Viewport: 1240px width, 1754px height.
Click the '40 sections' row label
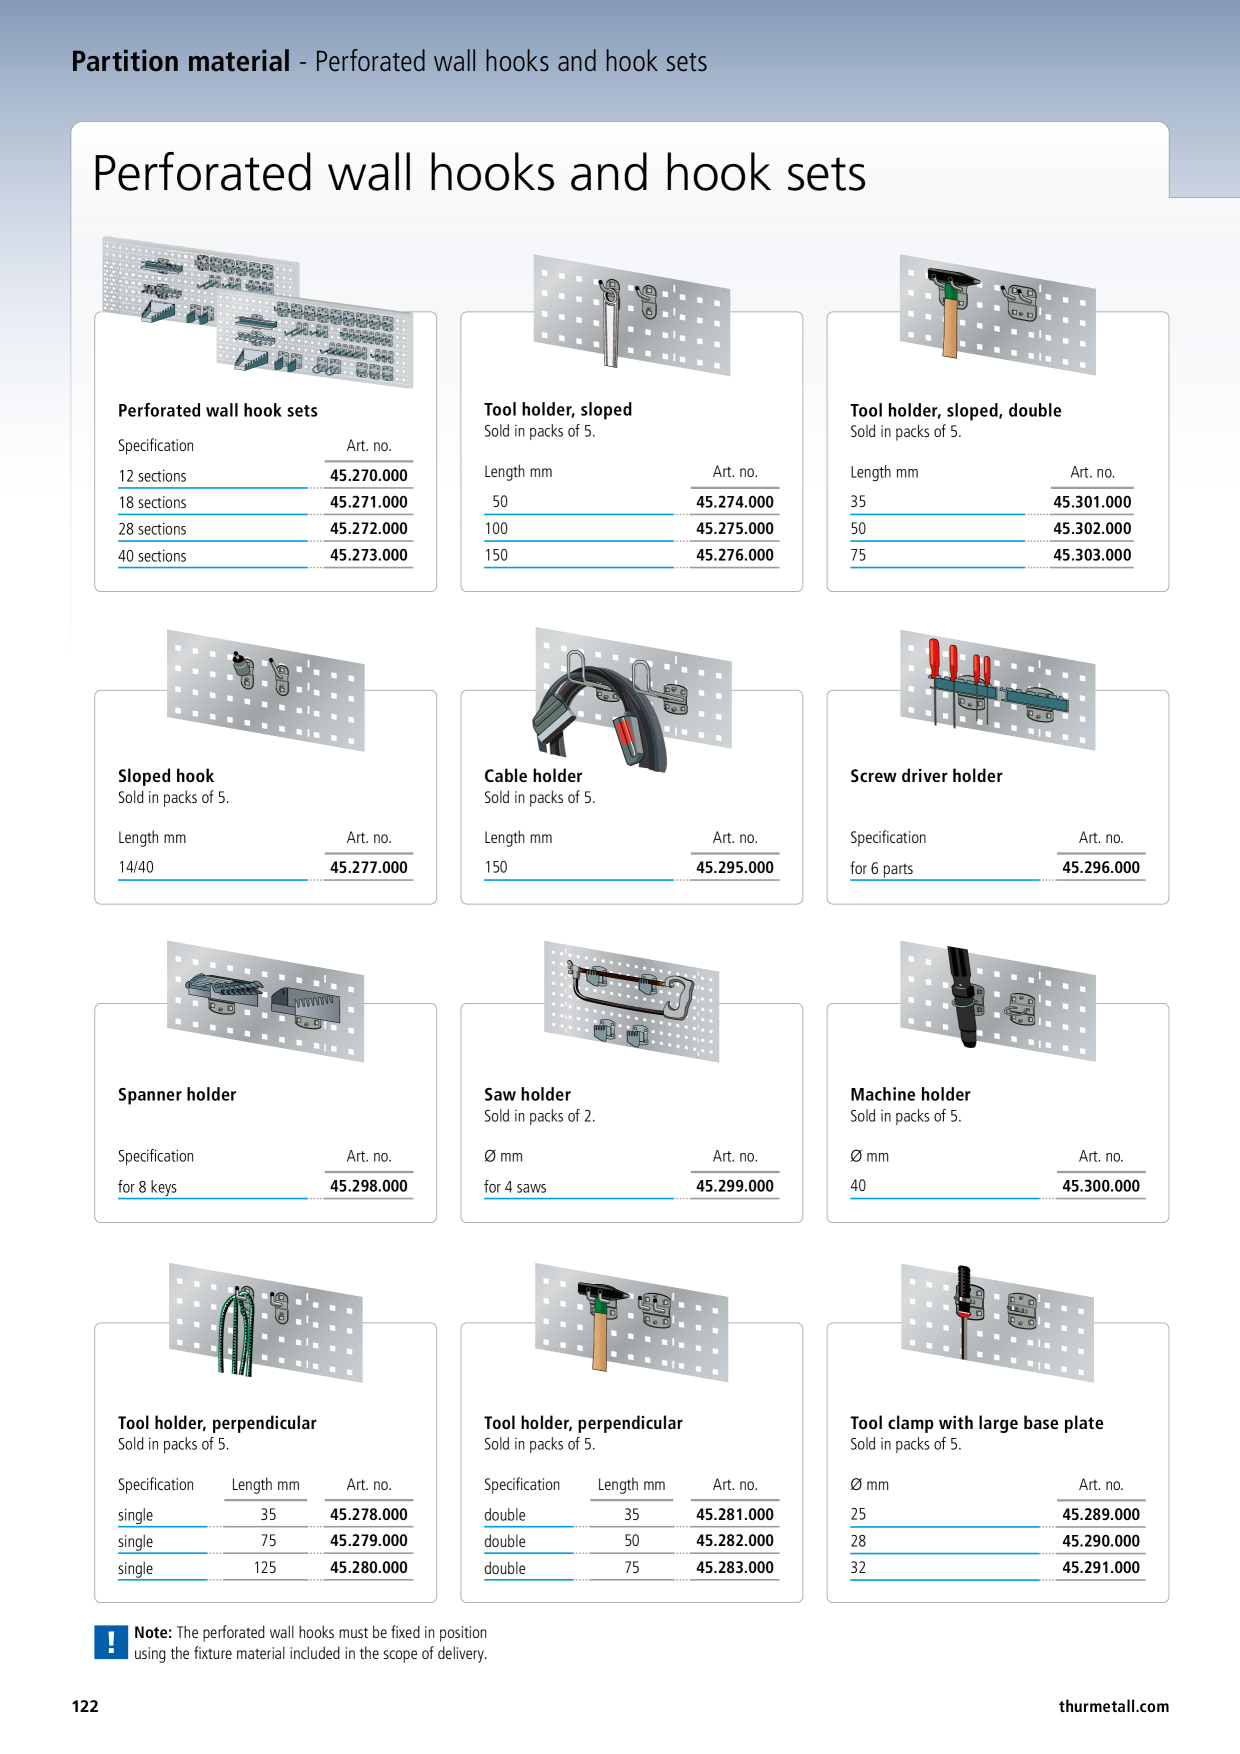coord(152,556)
